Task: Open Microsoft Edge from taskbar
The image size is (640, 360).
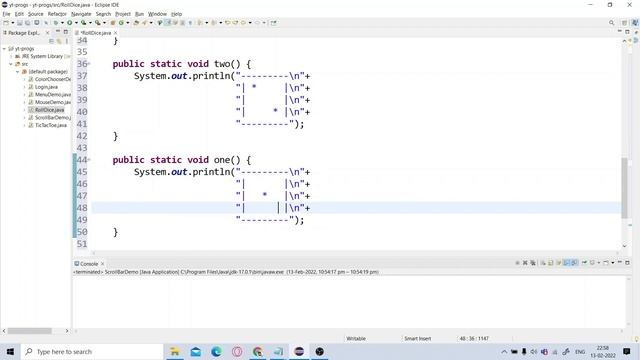Action: (x=216, y=351)
